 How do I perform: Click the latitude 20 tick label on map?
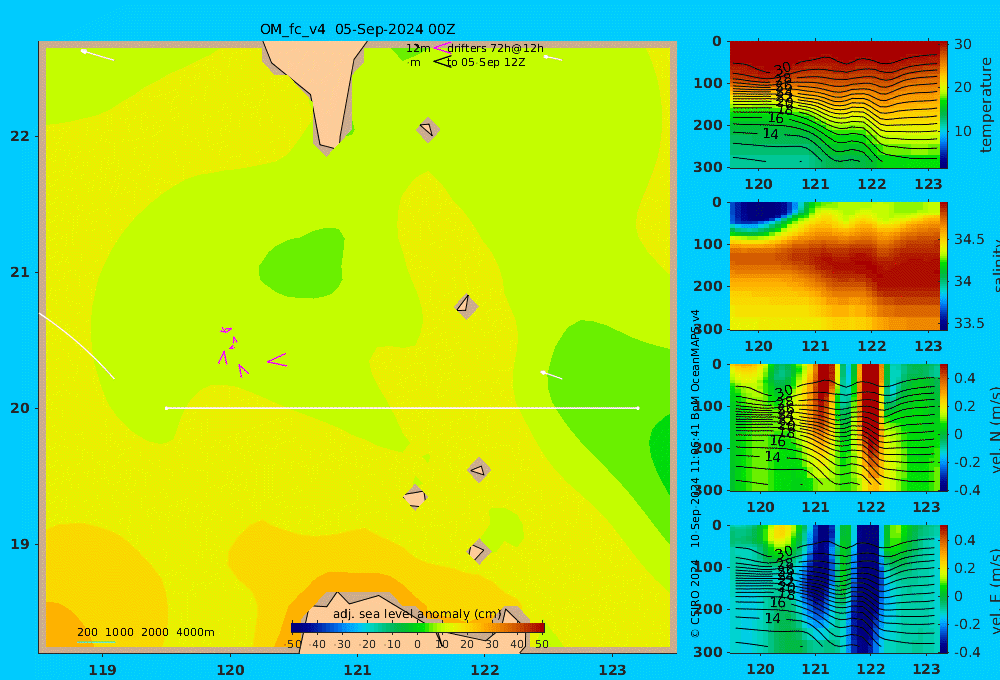point(20,408)
